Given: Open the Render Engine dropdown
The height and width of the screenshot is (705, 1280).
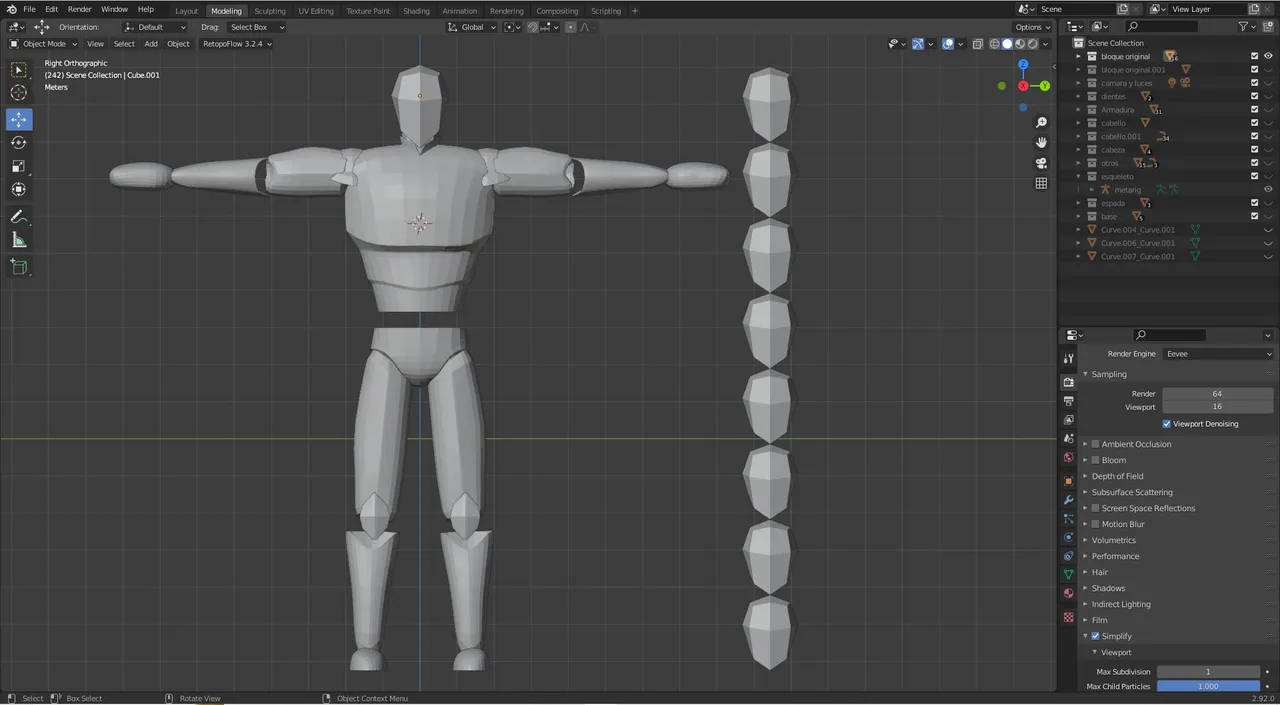Looking at the screenshot, I should pos(1218,354).
